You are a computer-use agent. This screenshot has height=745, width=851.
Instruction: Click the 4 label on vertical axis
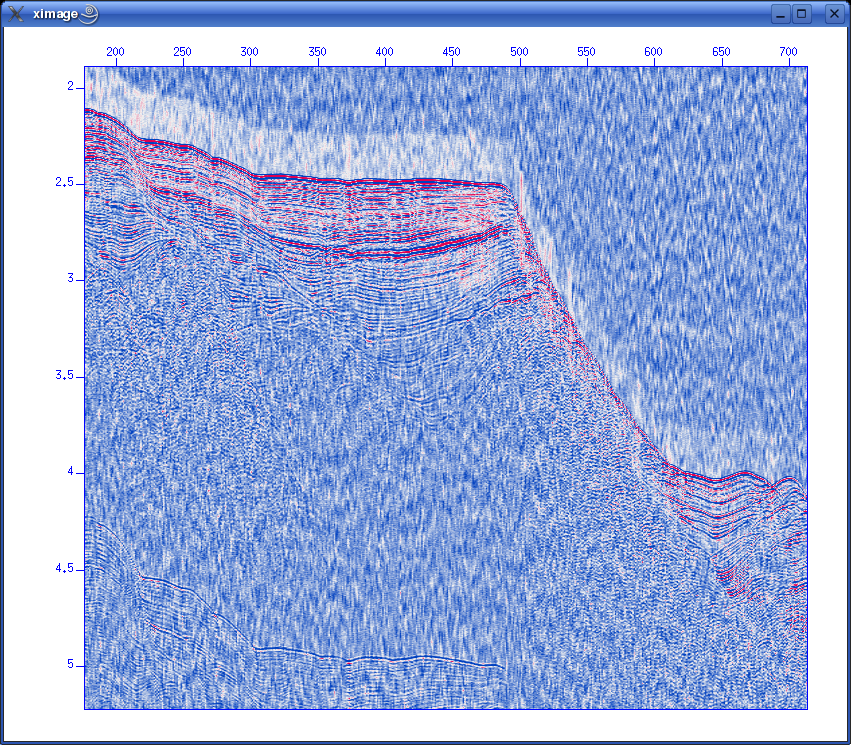click(70, 472)
